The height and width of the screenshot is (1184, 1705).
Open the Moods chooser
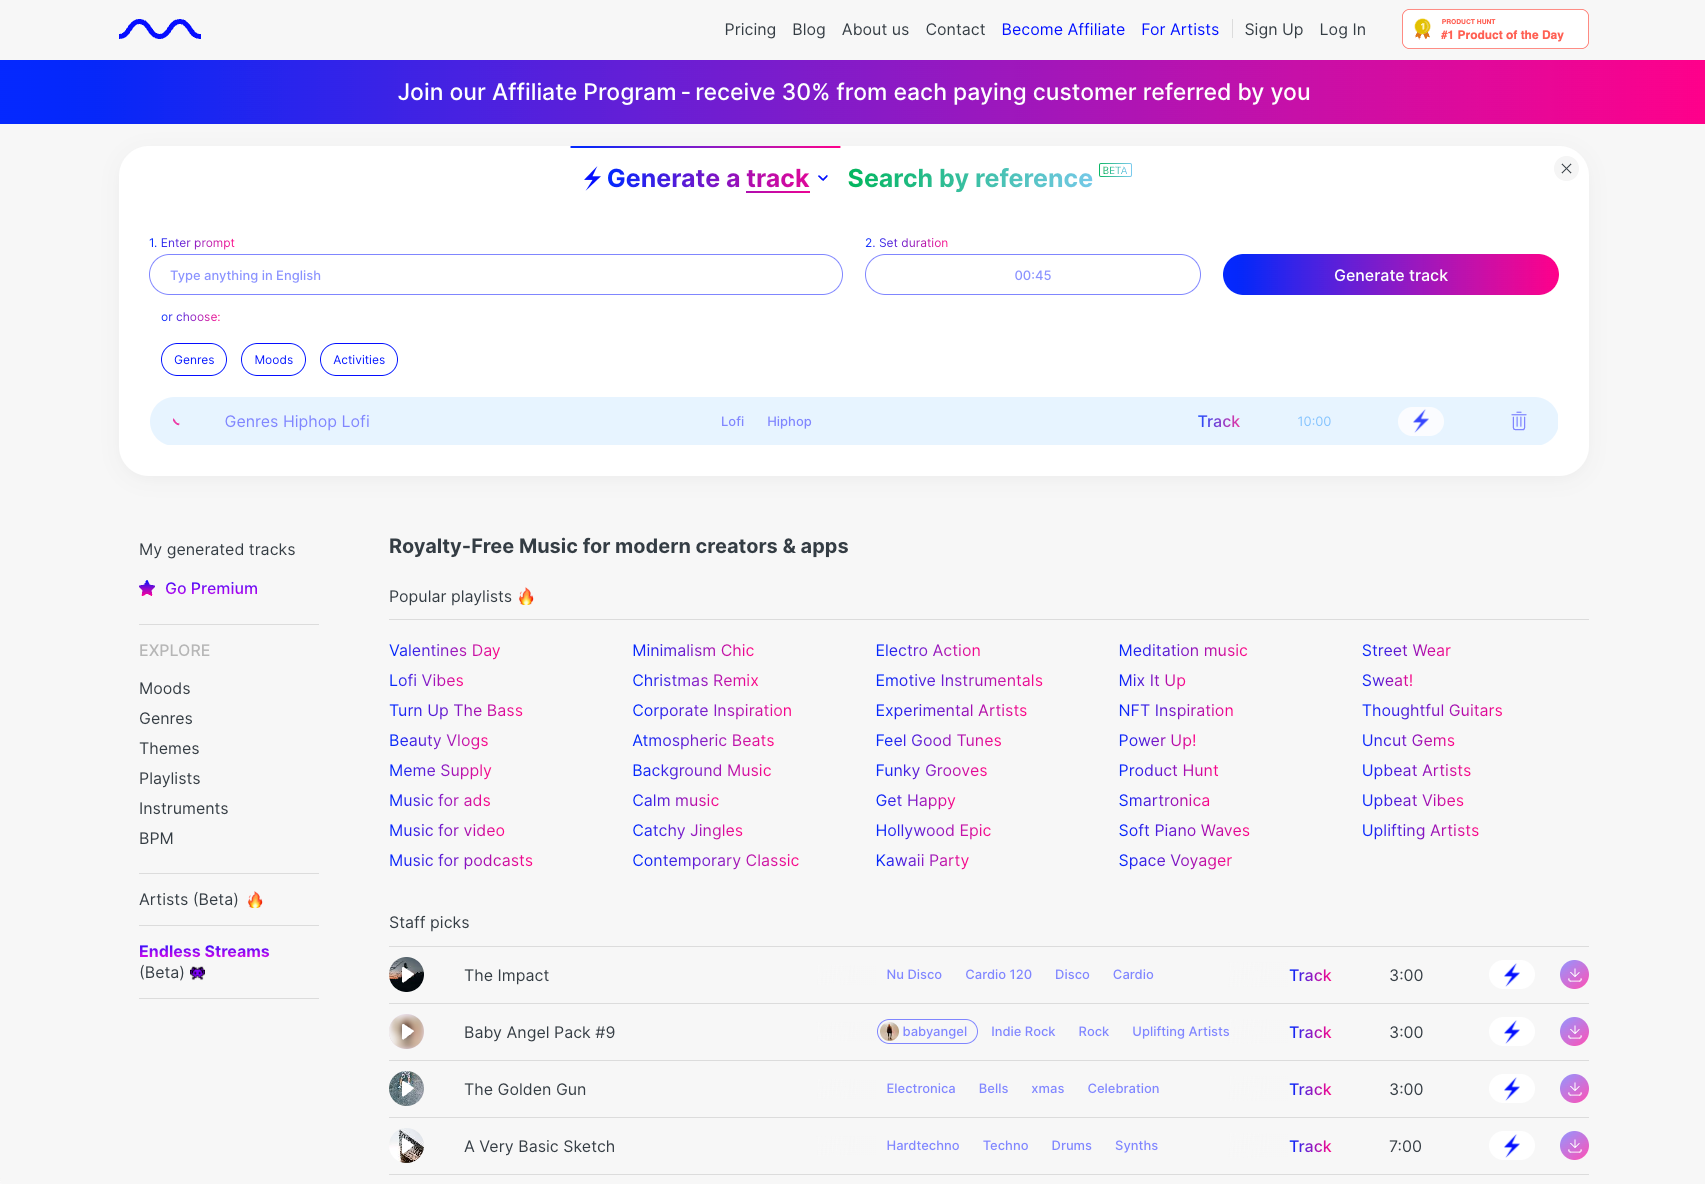point(273,360)
